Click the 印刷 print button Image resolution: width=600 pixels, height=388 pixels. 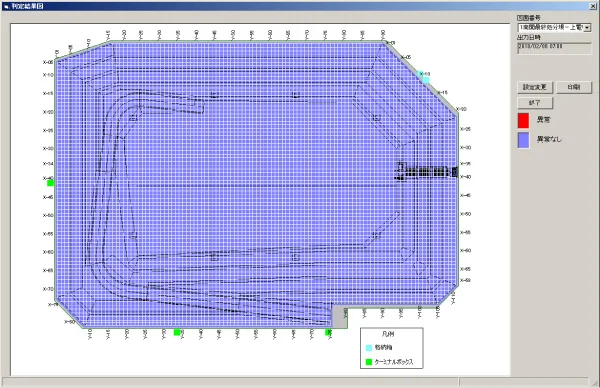574,87
